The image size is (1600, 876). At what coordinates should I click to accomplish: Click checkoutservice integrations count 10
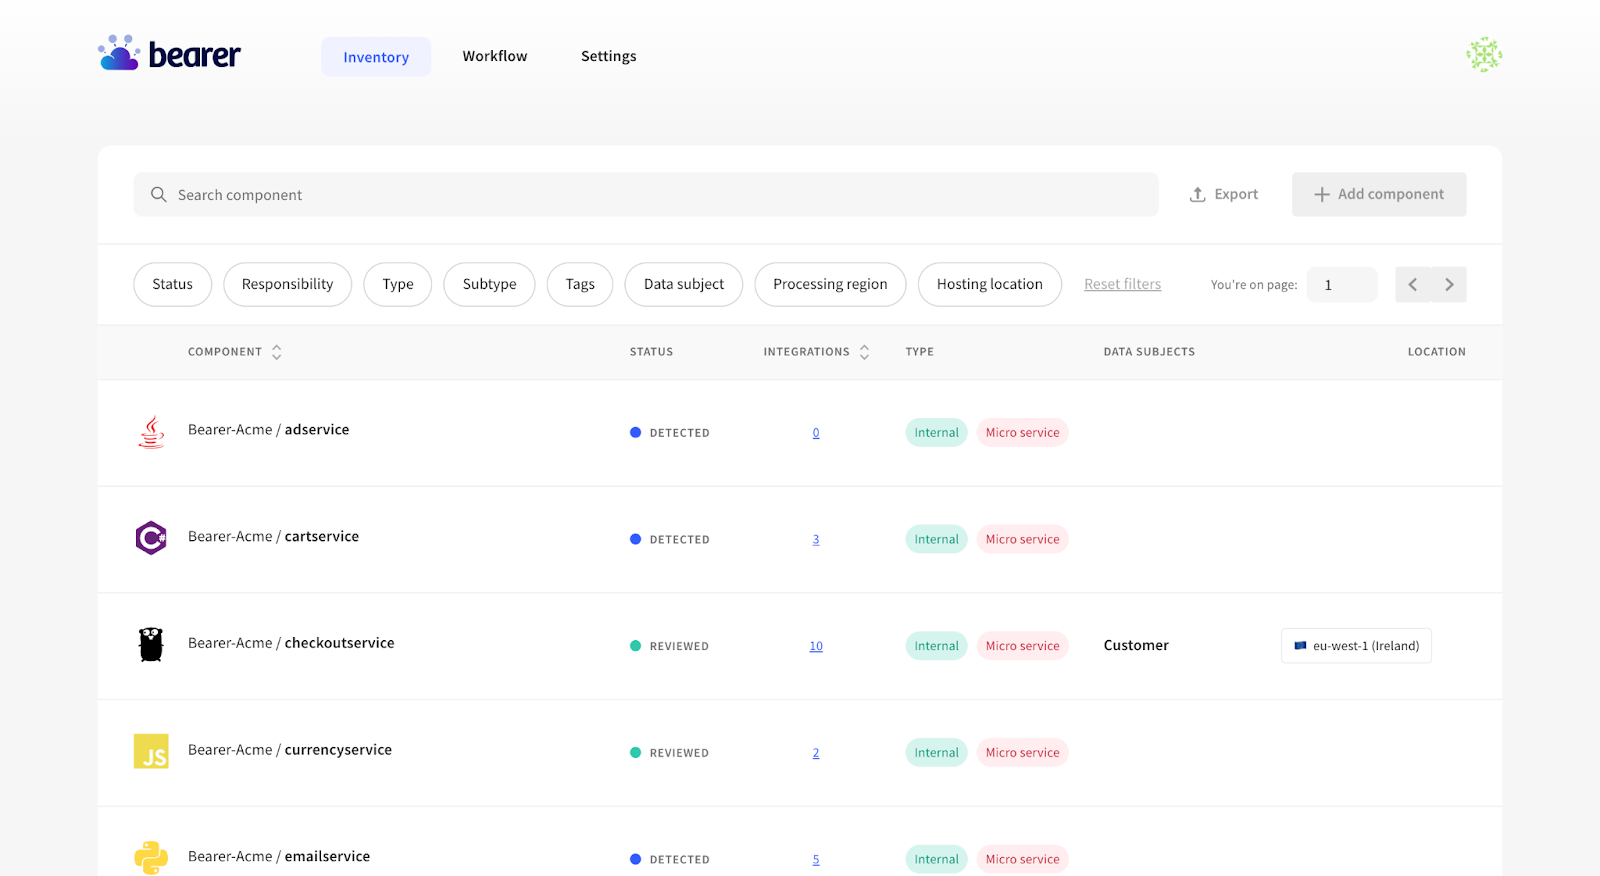tap(816, 646)
